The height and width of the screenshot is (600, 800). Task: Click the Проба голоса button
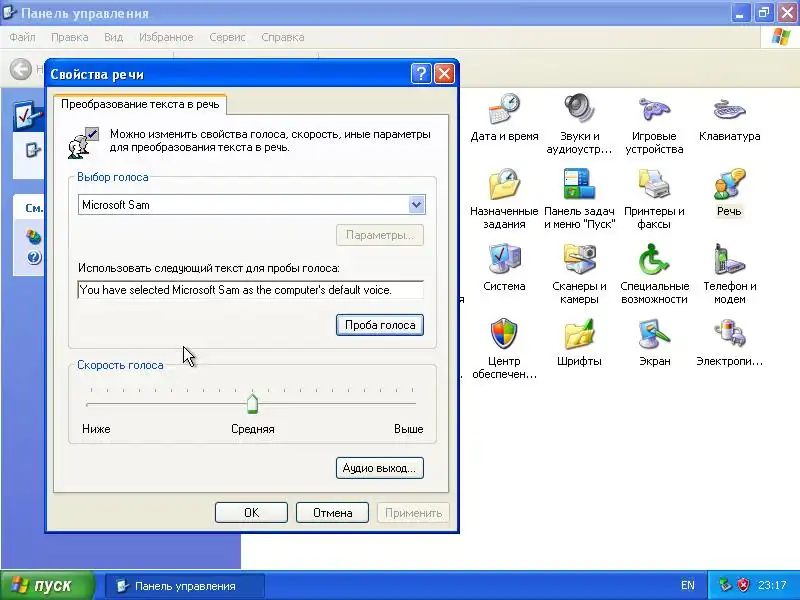coord(380,325)
